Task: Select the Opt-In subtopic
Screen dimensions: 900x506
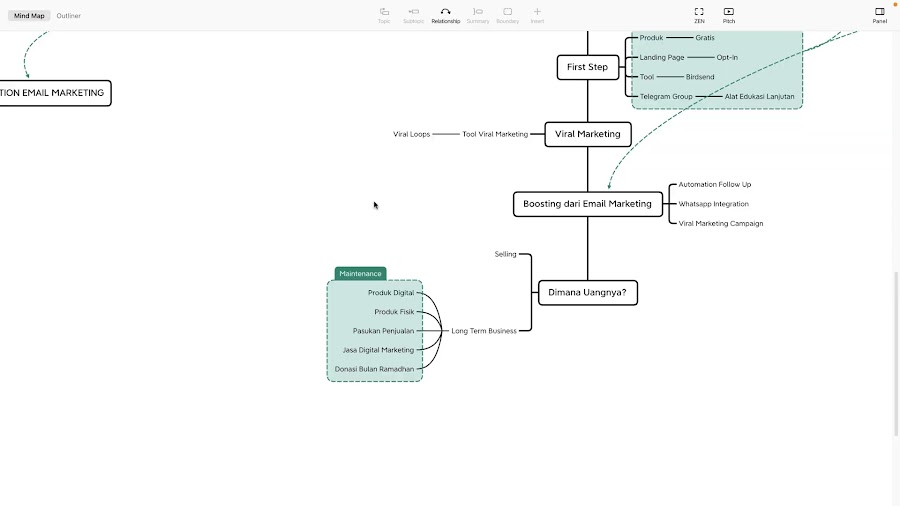Action: point(727,57)
